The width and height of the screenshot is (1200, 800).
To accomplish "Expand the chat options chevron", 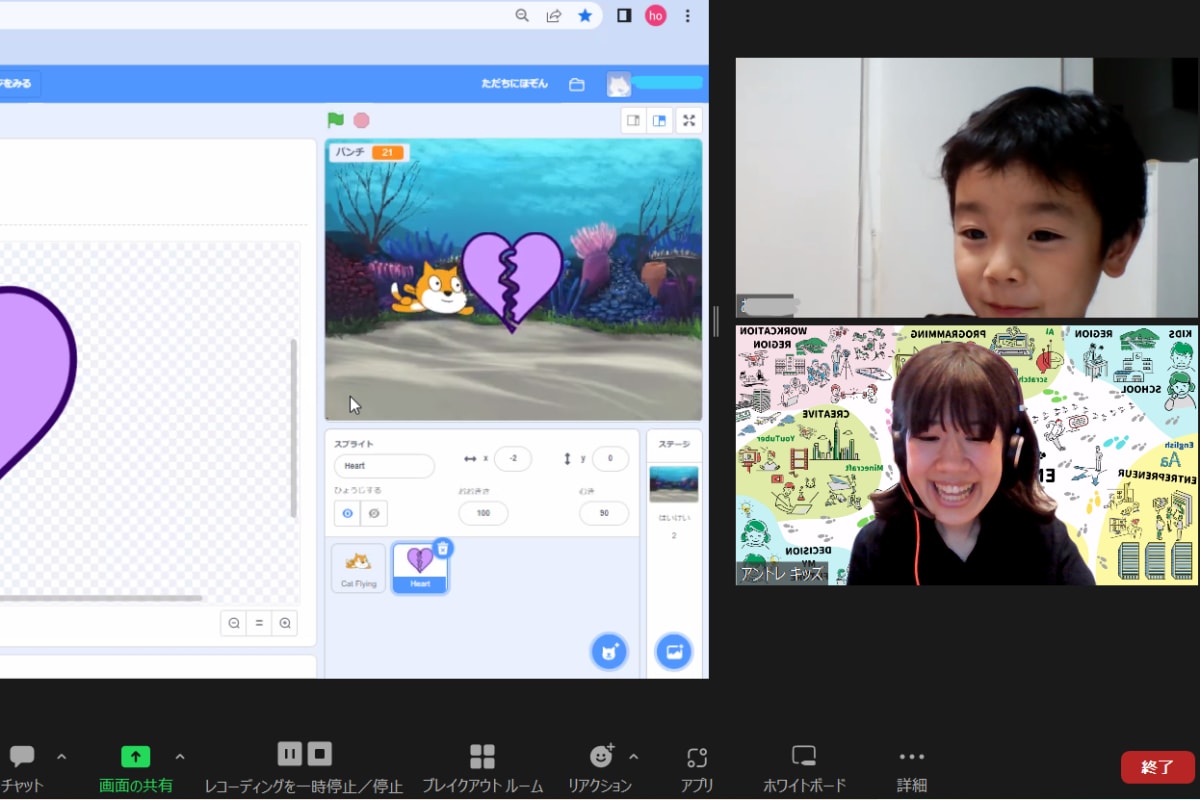I will tap(62, 756).
